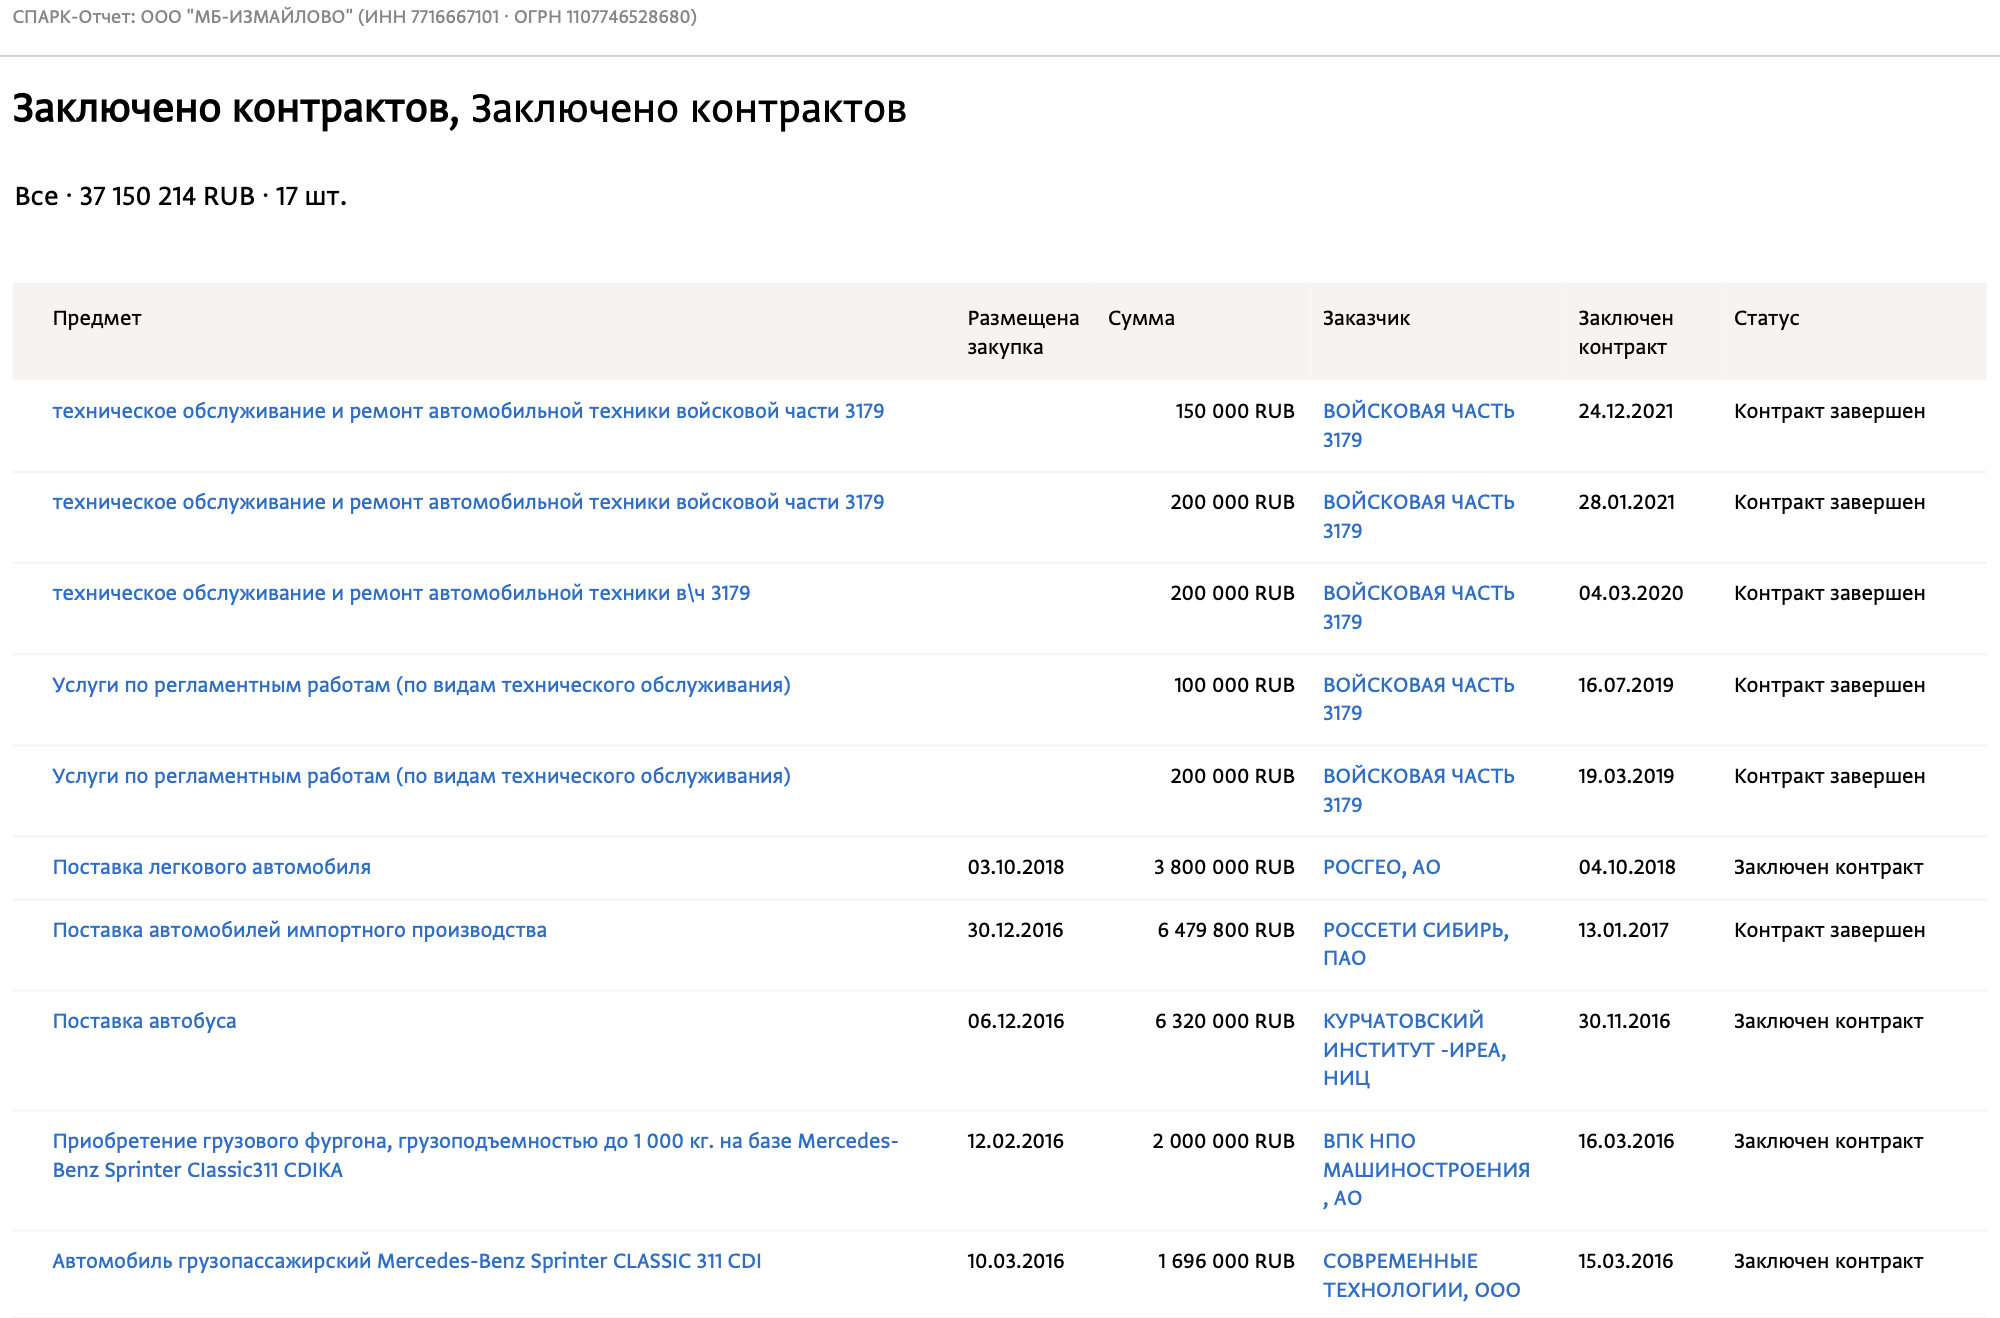Screen dimensions: 2000x1318
Task: Select contract date '24.12.2021'
Action: (1626, 411)
